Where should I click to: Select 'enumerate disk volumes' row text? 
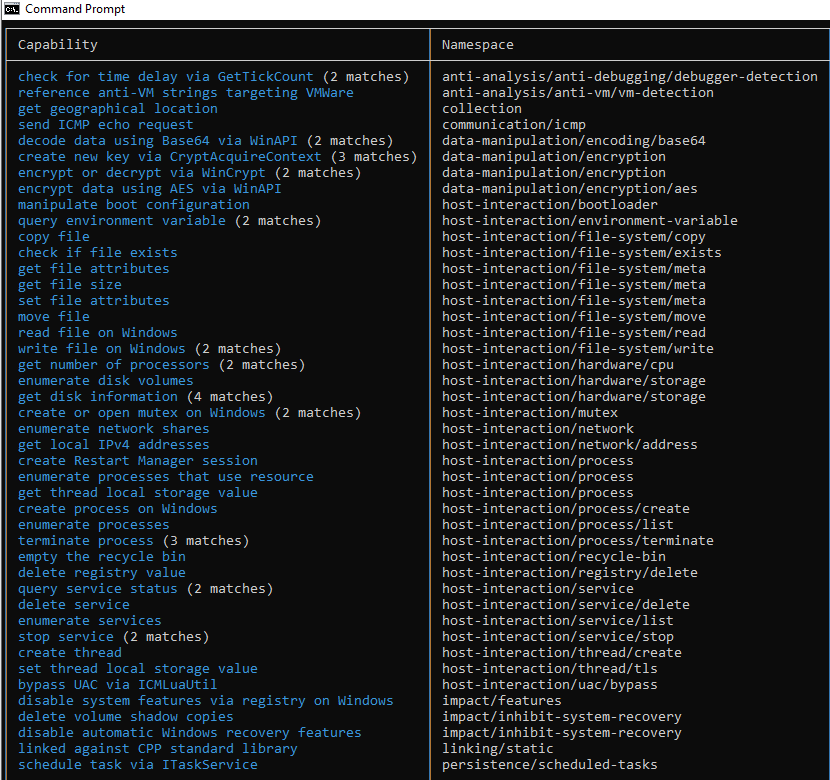coord(106,381)
